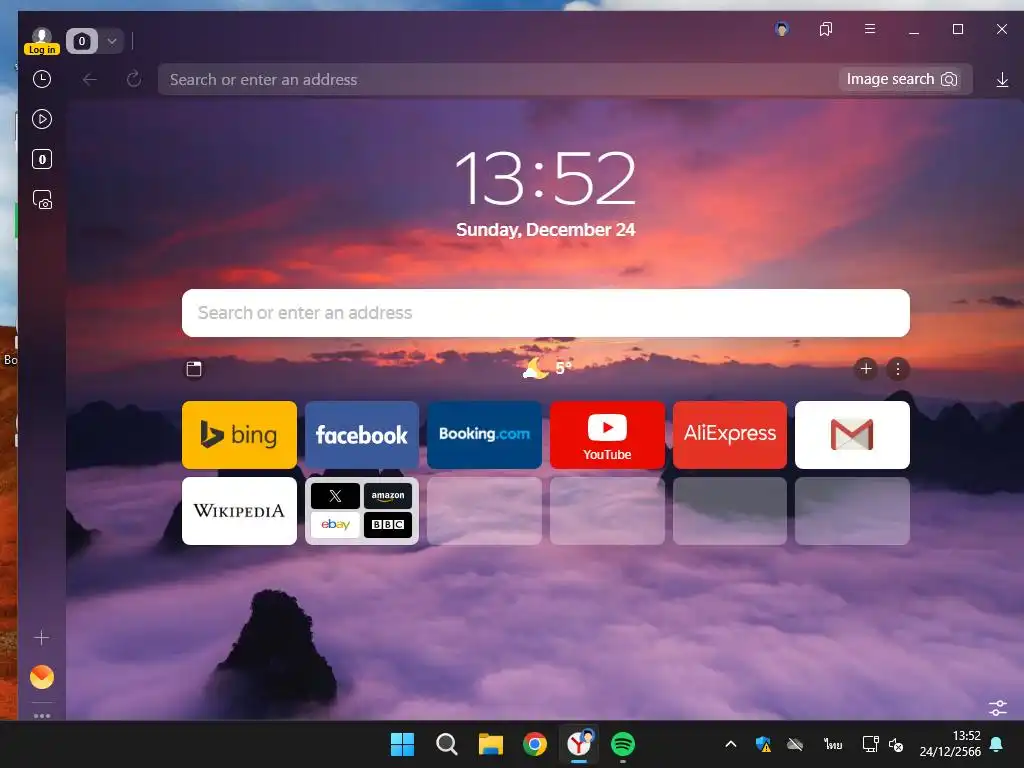
Task: Open the taskbar clock 13:52 24/12/2566
Action: click(950, 744)
